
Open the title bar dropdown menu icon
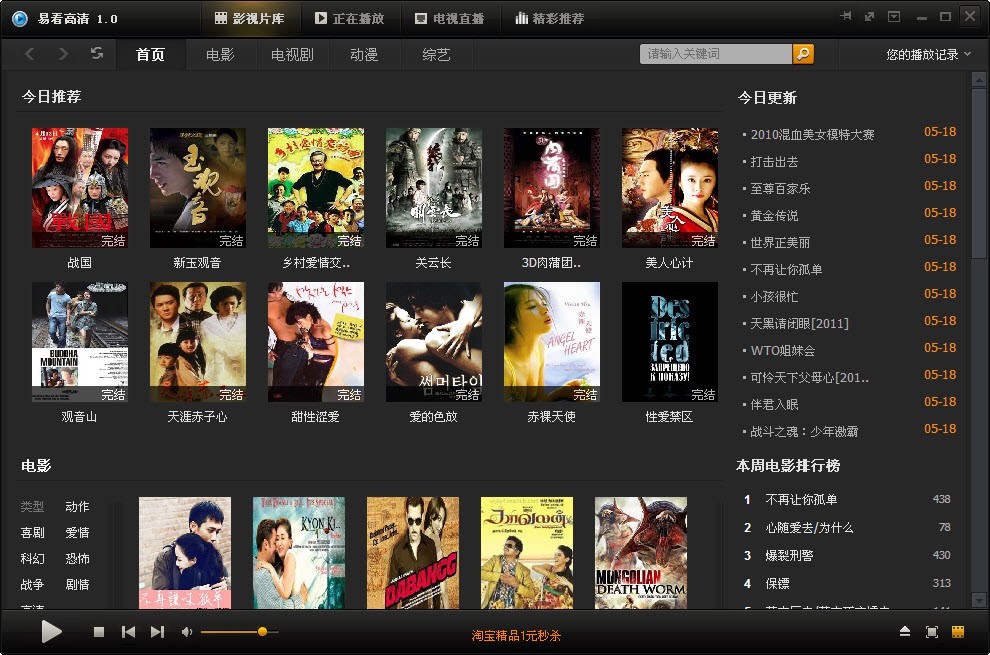(x=894, y=16)
